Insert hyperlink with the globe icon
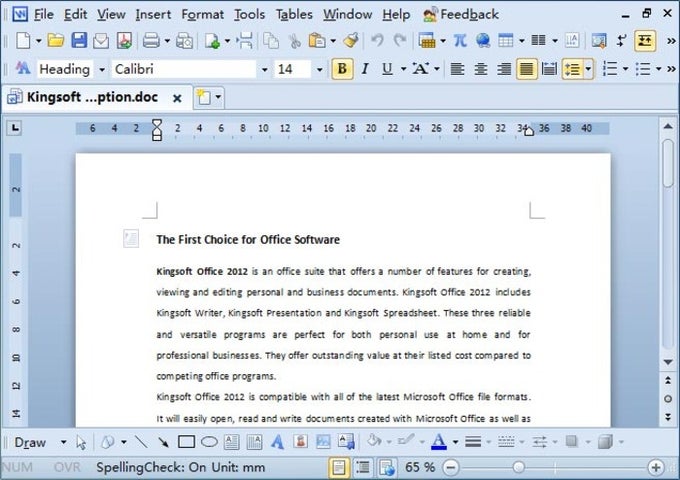Viewport: 680px width, 480px height. [483, 41]
